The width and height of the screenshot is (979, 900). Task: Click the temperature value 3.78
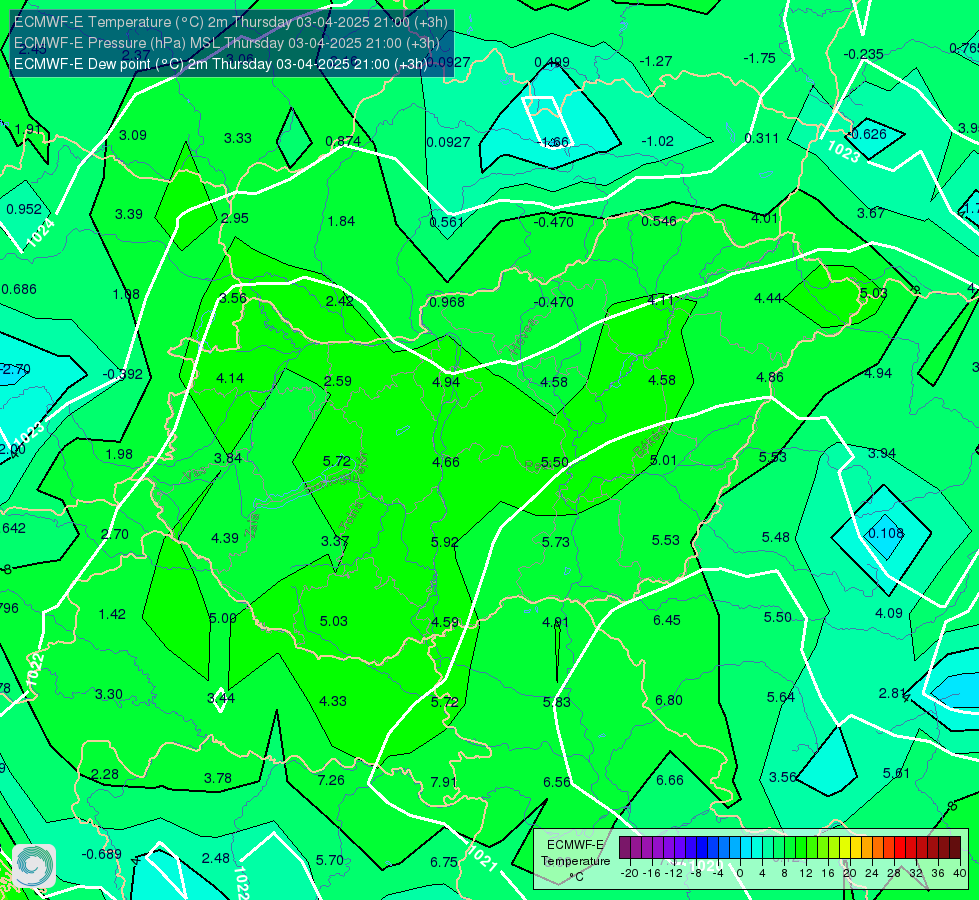pos(218,778)
